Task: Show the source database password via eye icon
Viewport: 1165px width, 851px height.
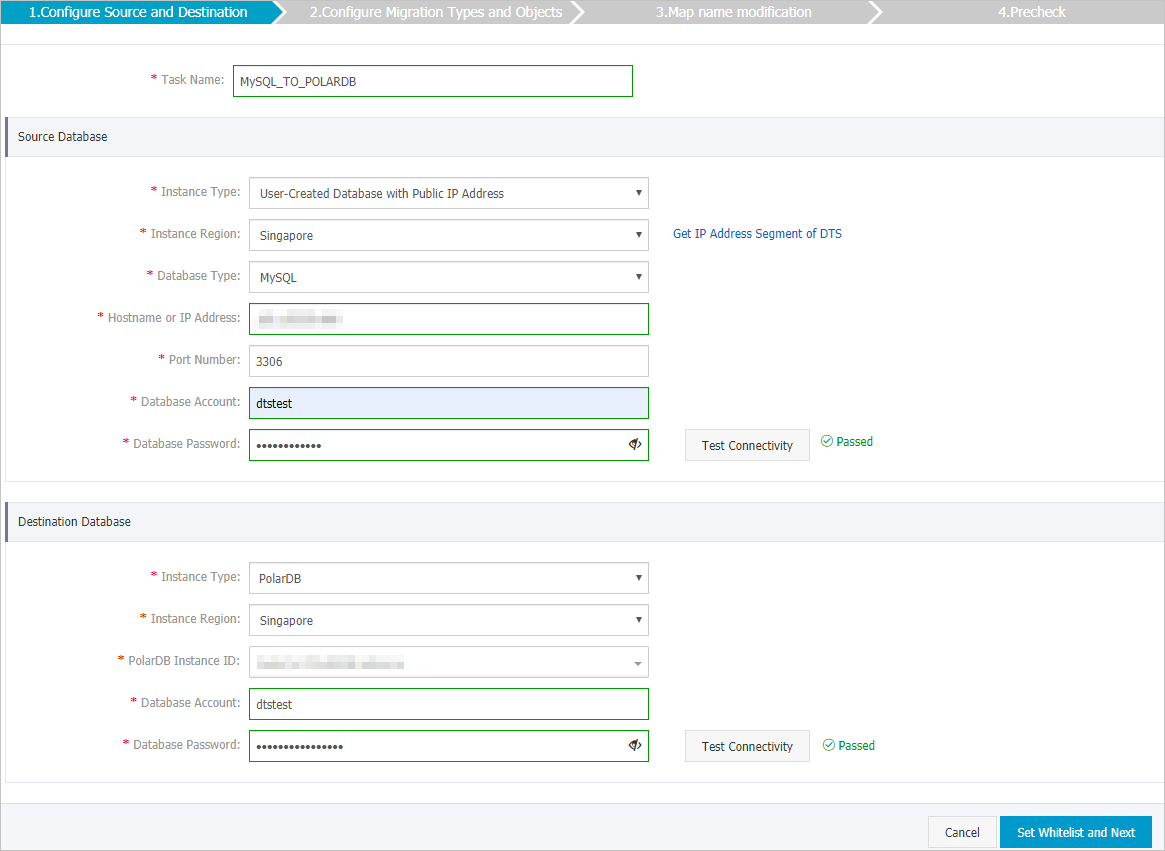Action: 635,444
